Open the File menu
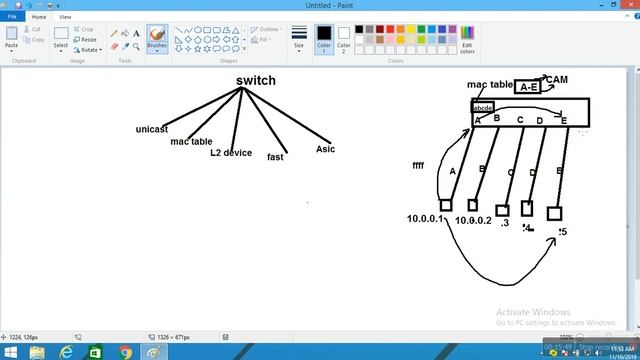The height and width of the screenshot is (360, 640). point(12,17)
